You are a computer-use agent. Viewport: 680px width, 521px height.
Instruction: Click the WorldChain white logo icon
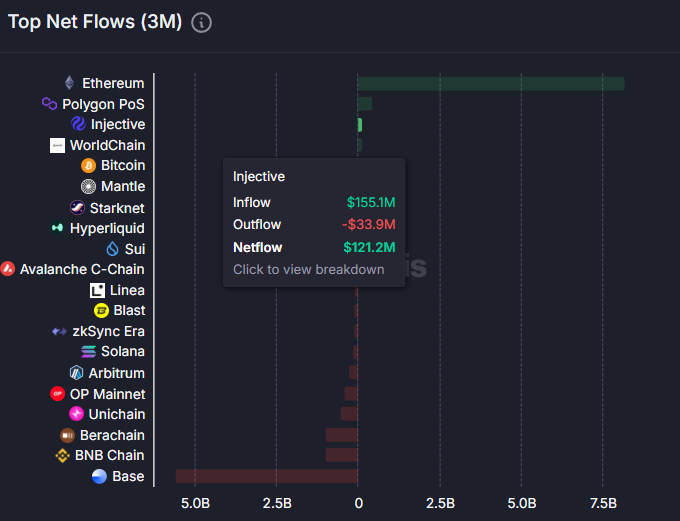pos(57,145)
